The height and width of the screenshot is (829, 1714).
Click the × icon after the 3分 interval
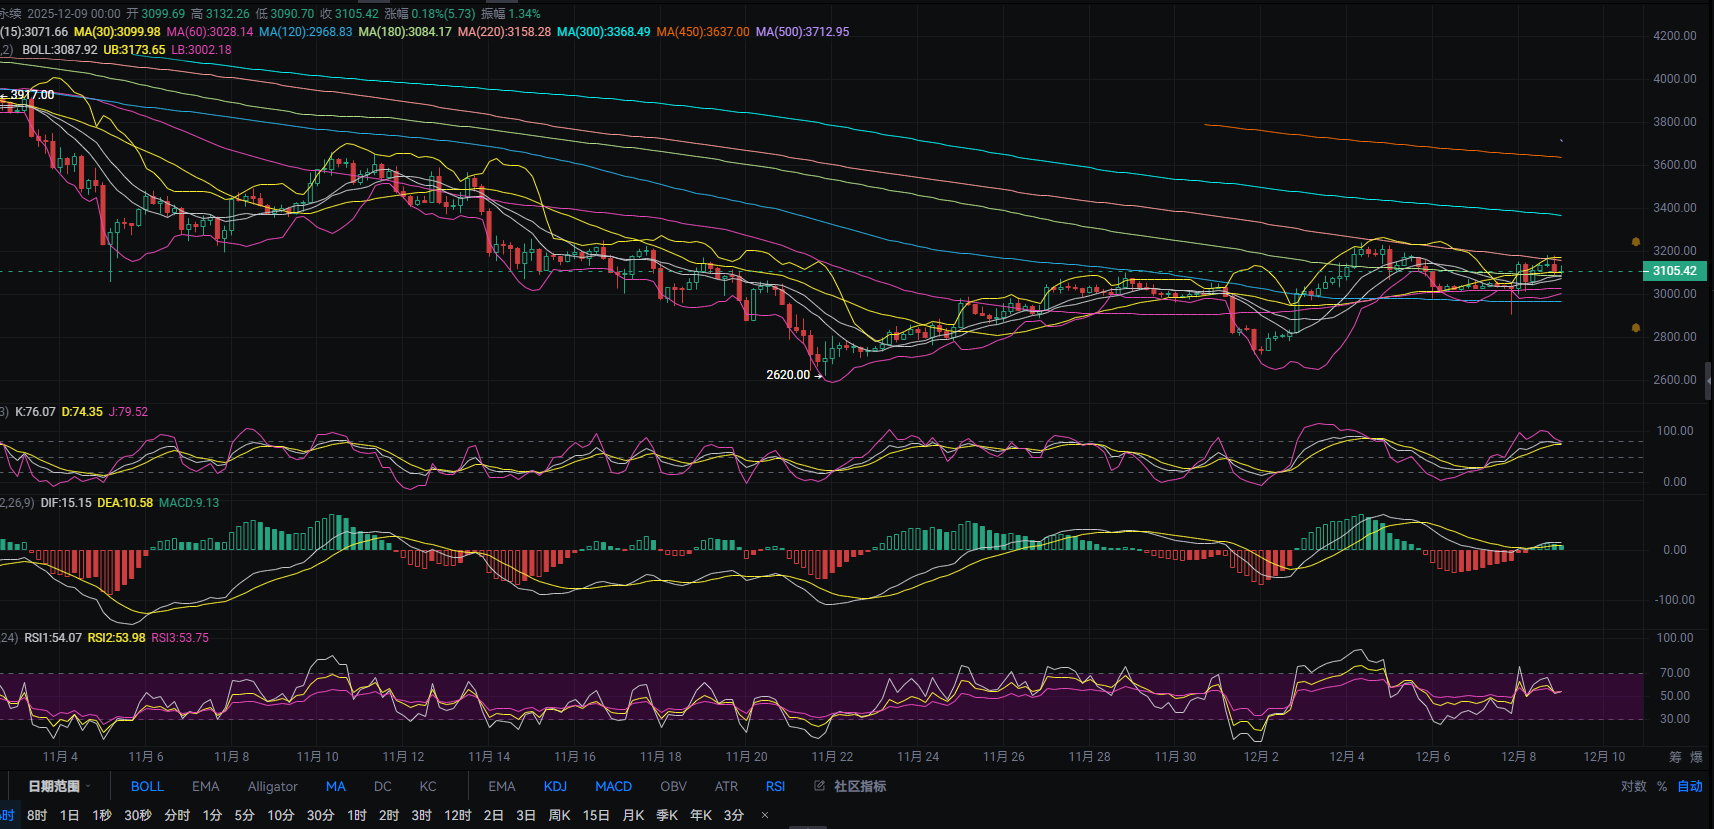pyautogui.click(x=765, y=815)
